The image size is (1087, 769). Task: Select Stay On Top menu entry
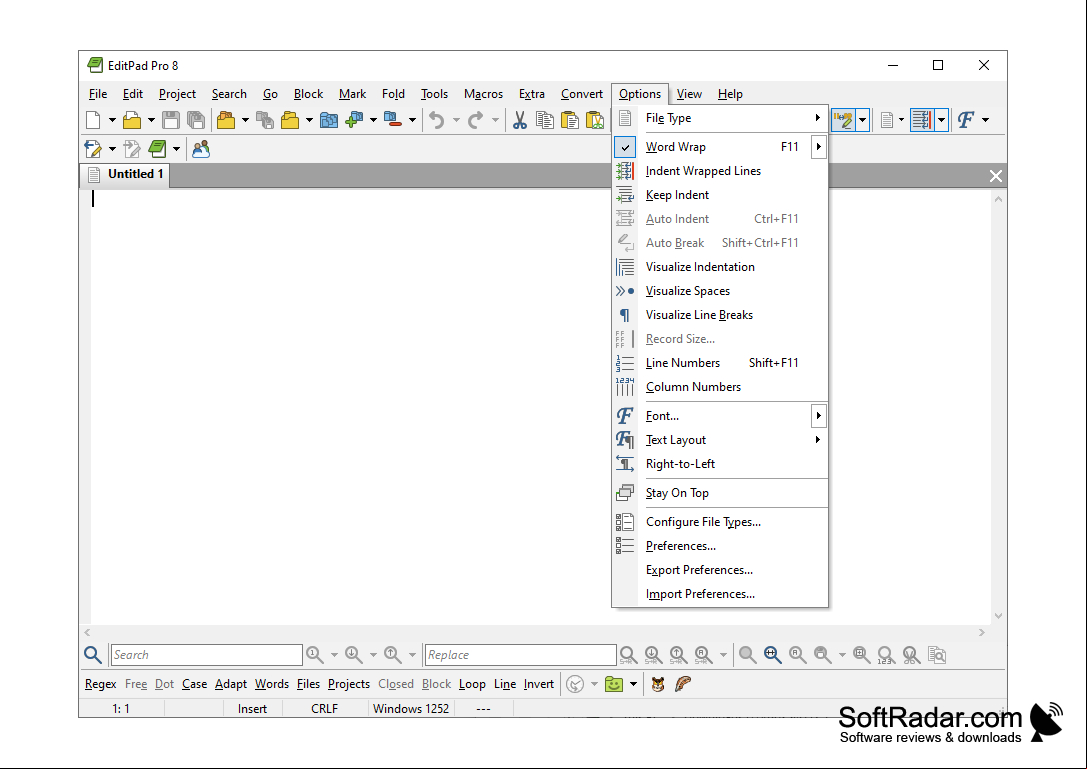tap(720, 493)
